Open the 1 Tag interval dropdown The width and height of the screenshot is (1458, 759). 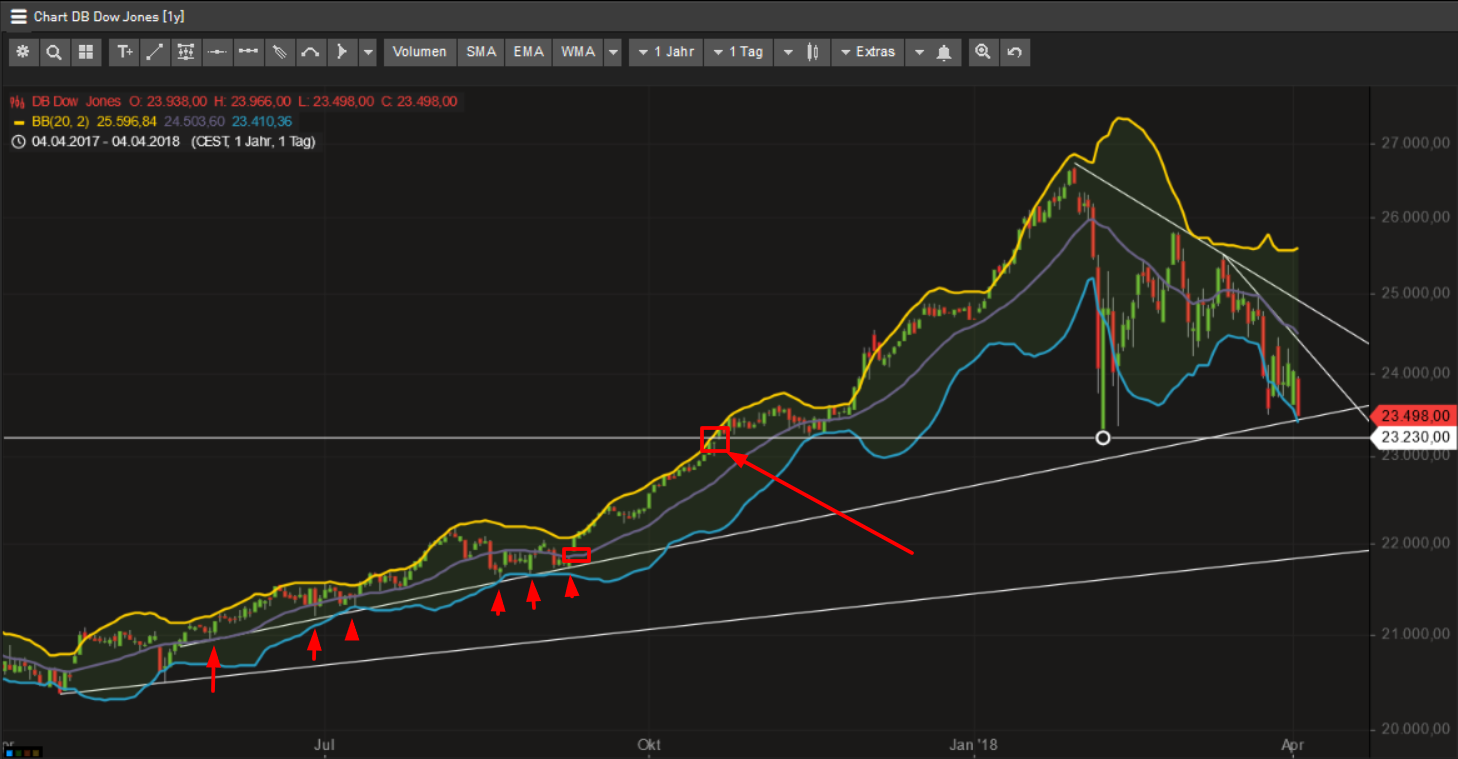point(738,52)
